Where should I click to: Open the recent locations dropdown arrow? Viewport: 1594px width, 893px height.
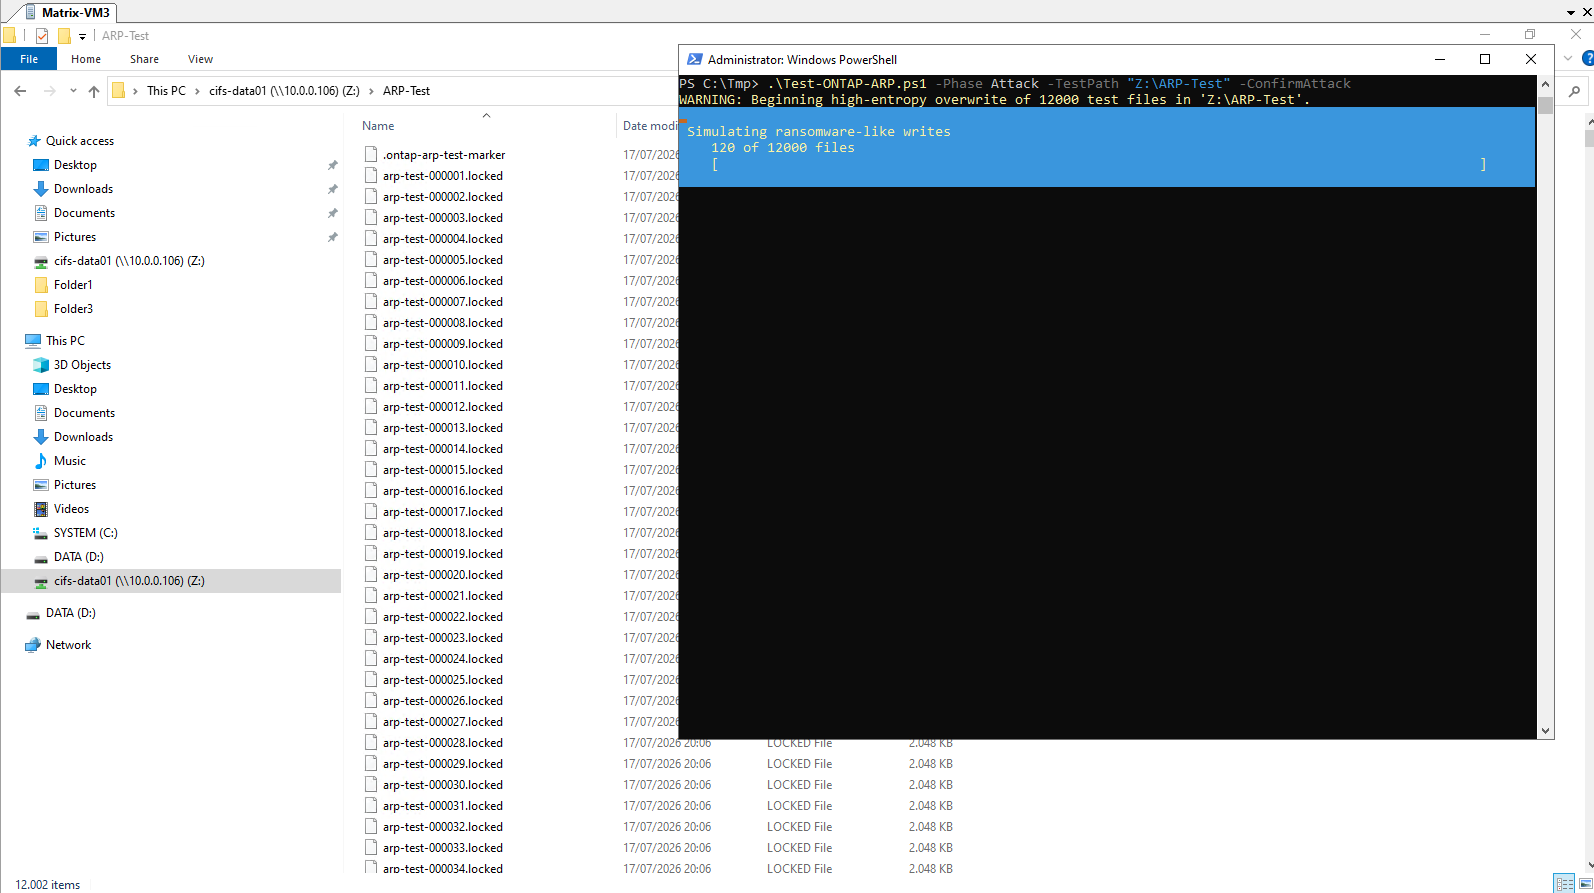pyautogui.click(x=73, y=91)
